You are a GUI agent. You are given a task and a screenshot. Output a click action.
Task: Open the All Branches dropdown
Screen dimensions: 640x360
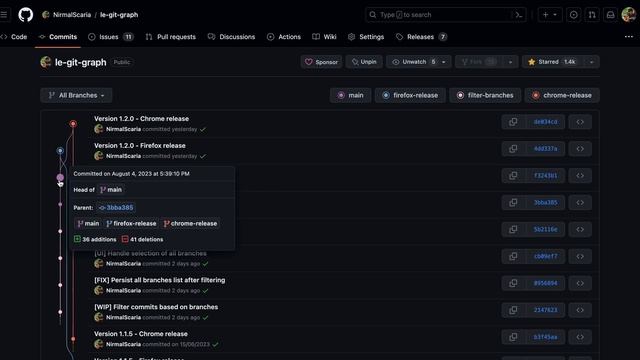[x=76, y=95]
